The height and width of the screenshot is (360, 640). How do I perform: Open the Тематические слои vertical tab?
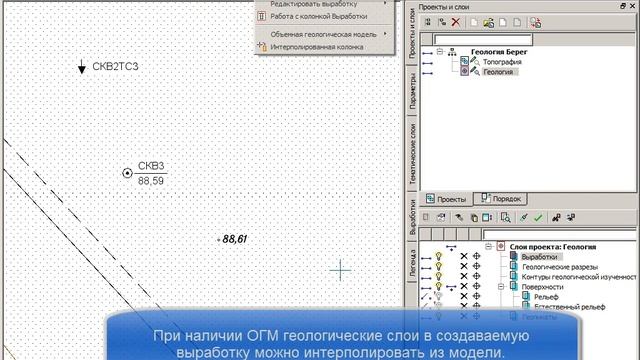[412, 154]
